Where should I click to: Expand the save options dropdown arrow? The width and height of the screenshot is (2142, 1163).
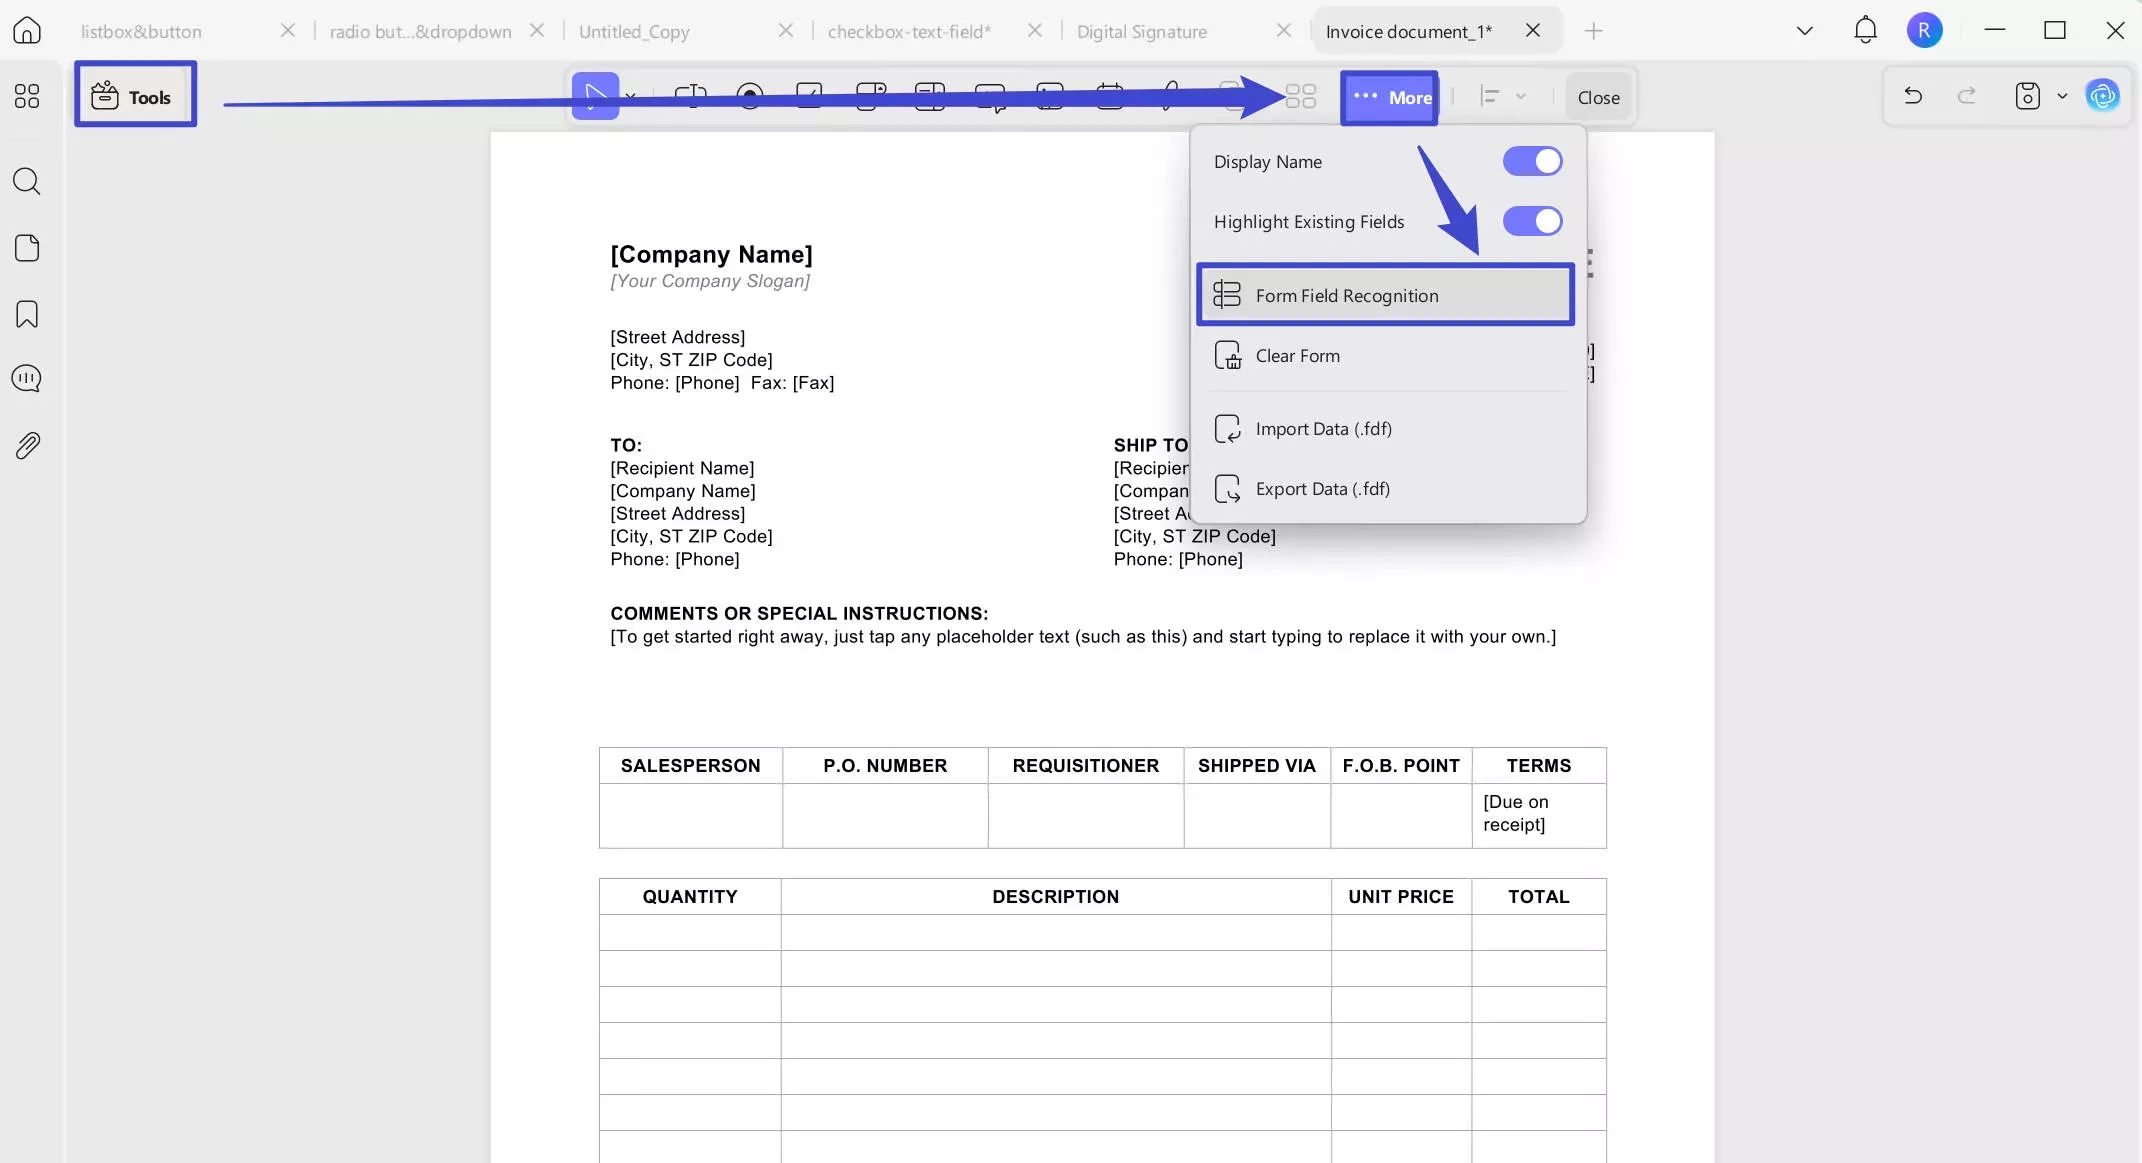(x=2062, y=96)
